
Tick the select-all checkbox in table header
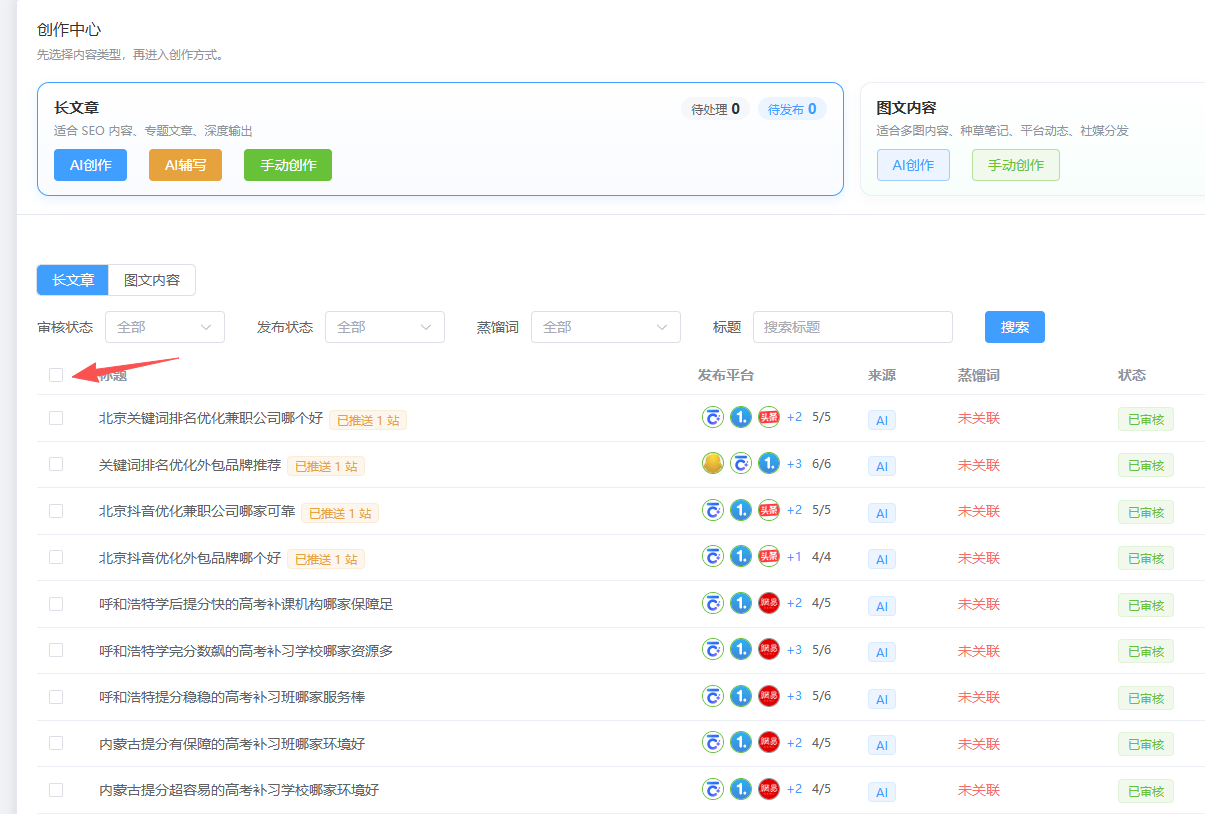(56, 375)
